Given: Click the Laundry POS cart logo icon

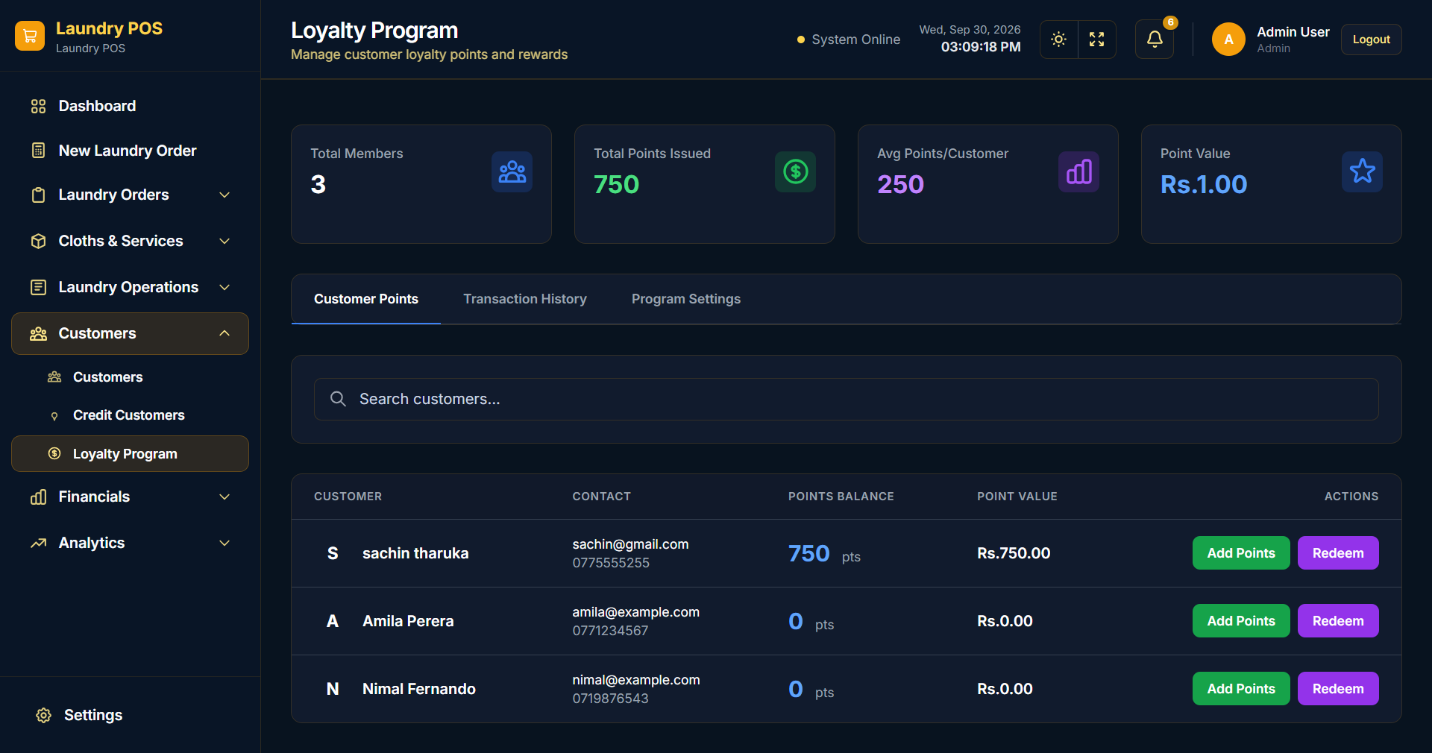Looking at the screenshot, I should point(30,36).
